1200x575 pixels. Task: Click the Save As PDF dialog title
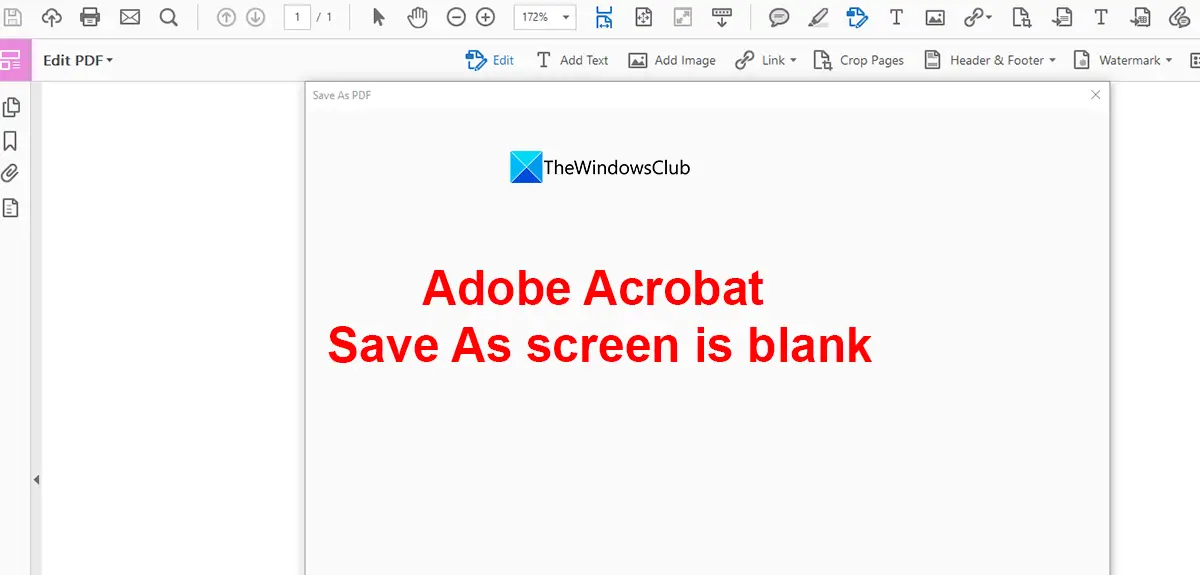[x=342, y=95]
